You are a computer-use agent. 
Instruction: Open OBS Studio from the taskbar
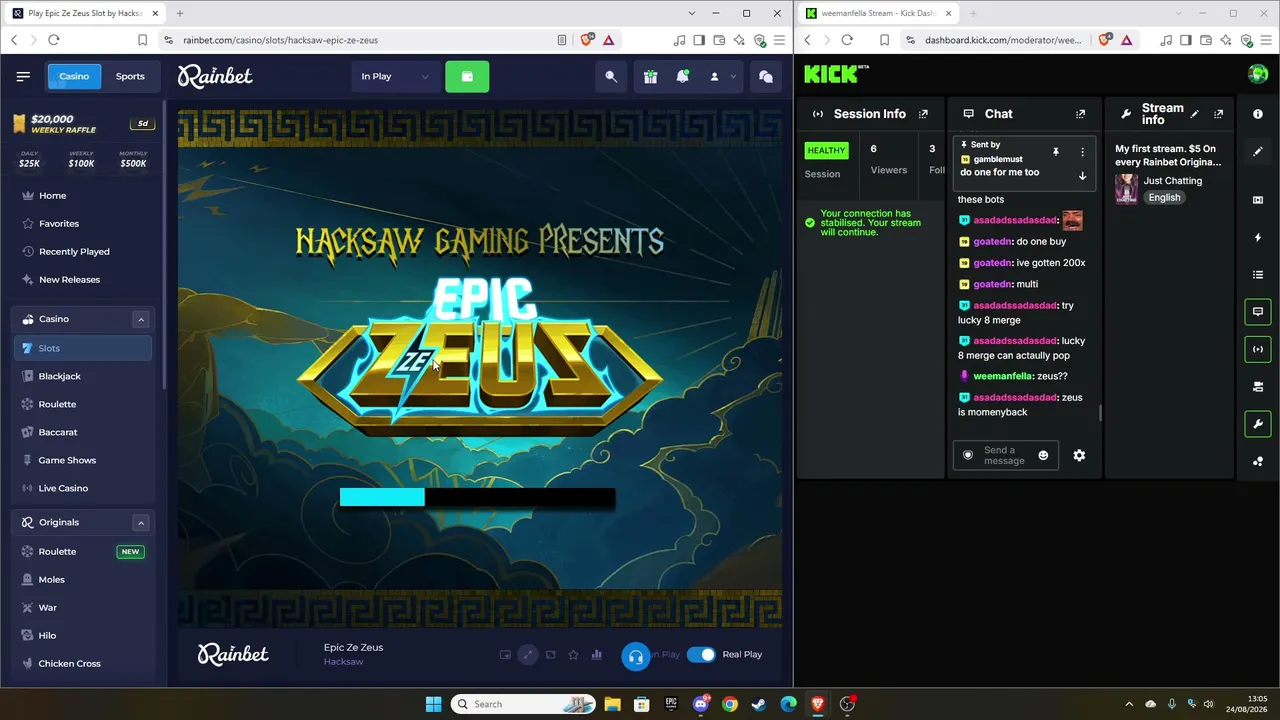[x=847, y=704]
